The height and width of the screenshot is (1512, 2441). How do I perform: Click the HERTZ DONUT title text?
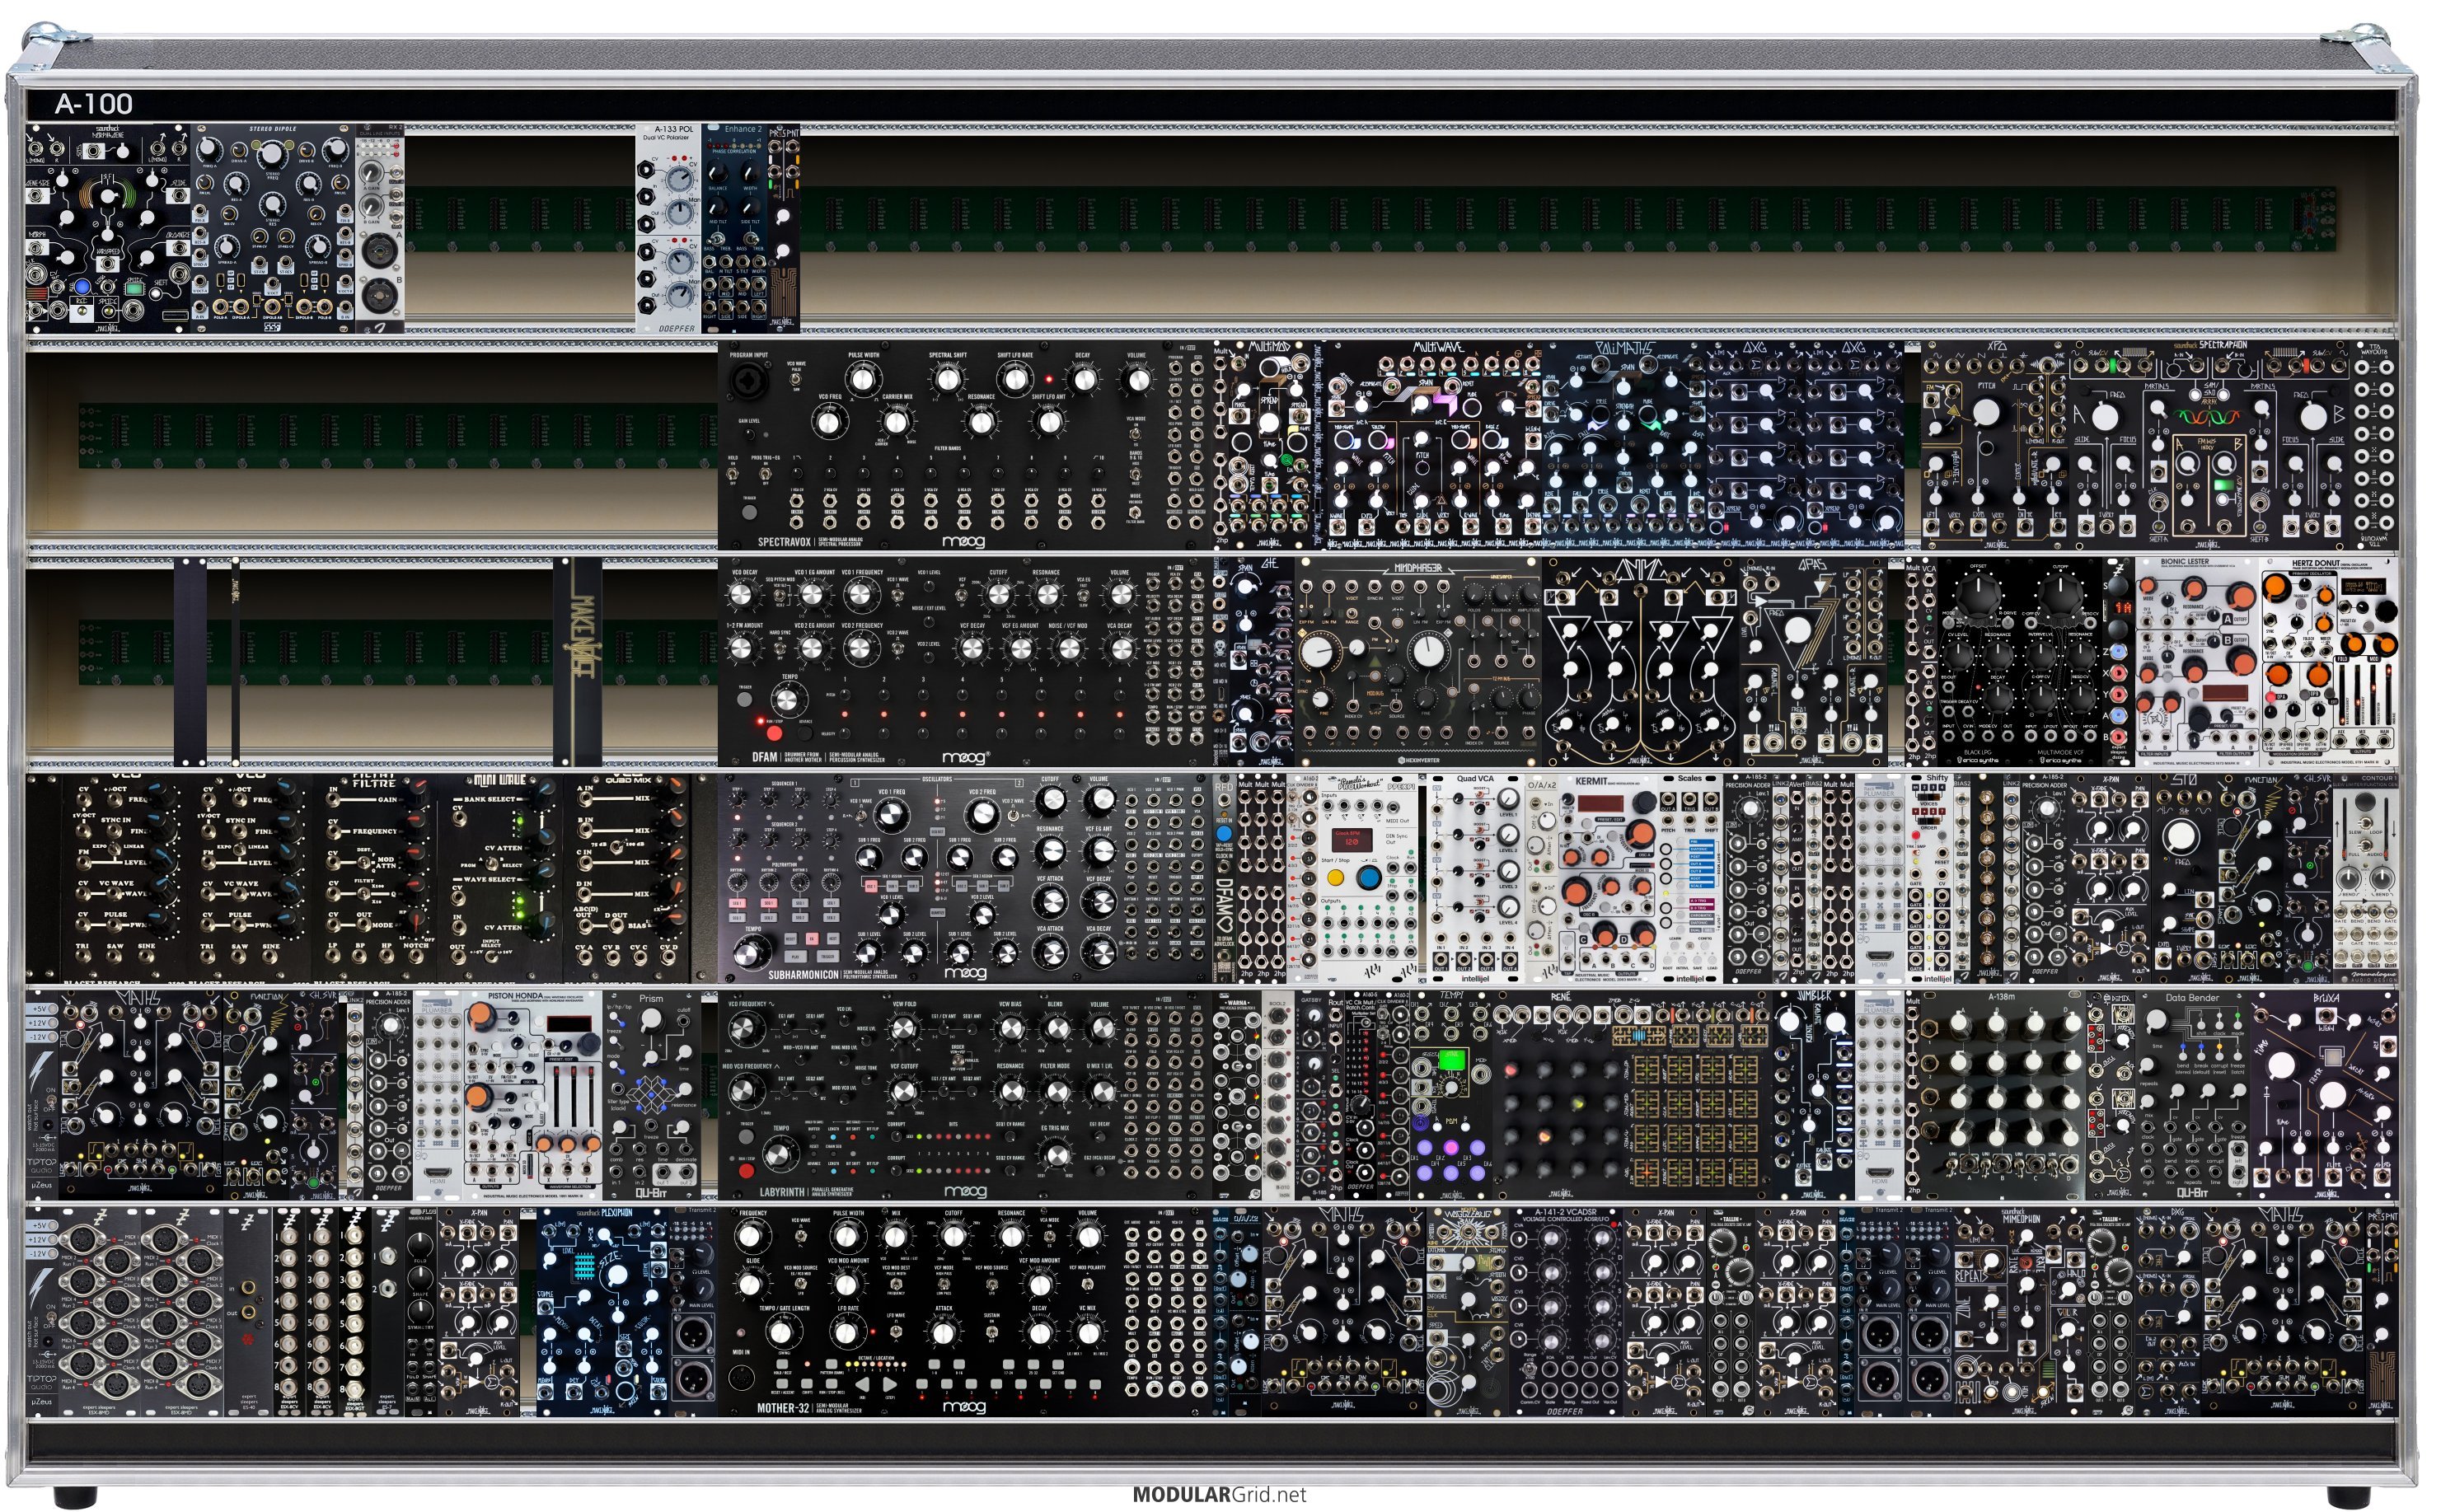pyautogui.click(x=2315, y=564)
